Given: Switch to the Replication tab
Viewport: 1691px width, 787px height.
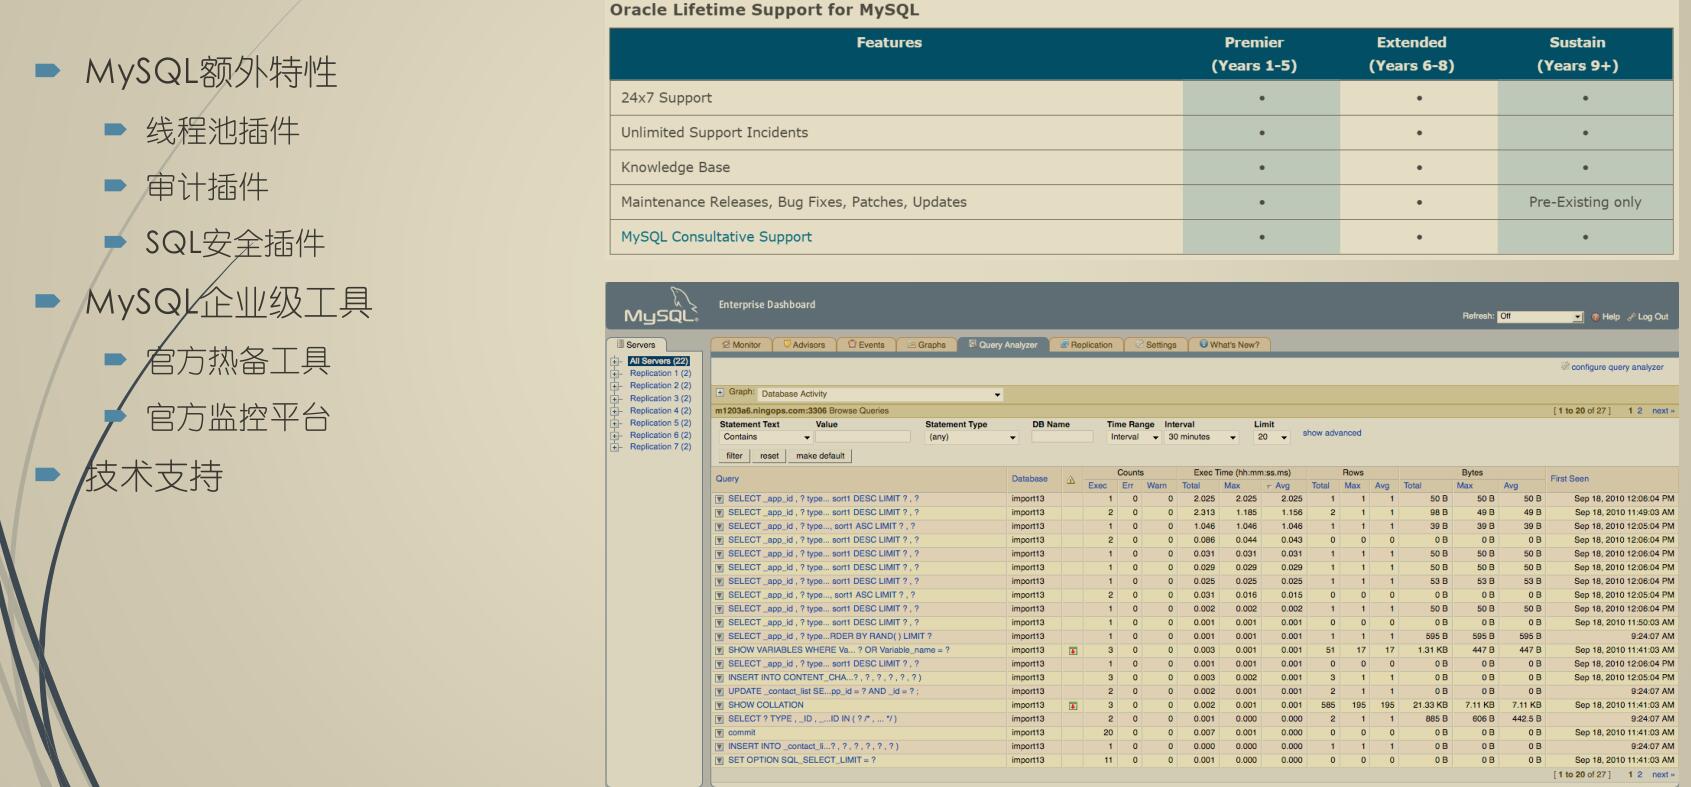Looking at the screenshot, I should pyautogui.click(x=1086, y=345).
